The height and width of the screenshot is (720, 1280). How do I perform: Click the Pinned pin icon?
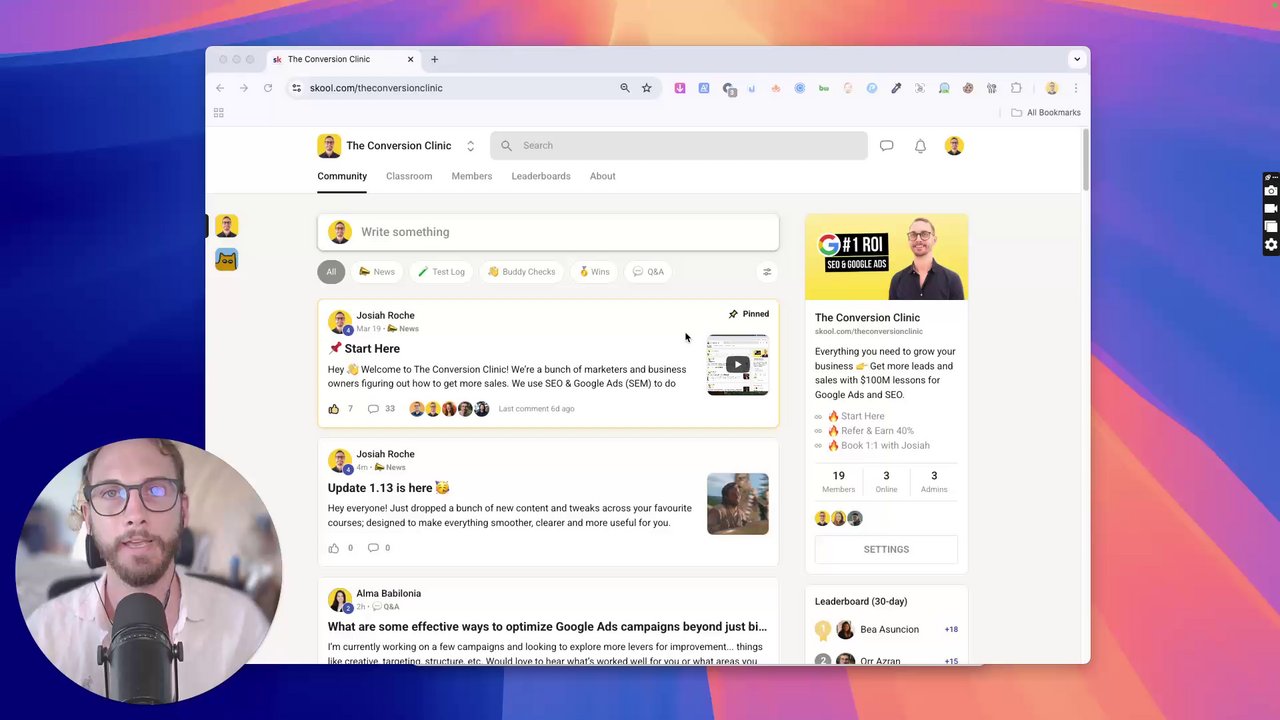click(733, 314)
